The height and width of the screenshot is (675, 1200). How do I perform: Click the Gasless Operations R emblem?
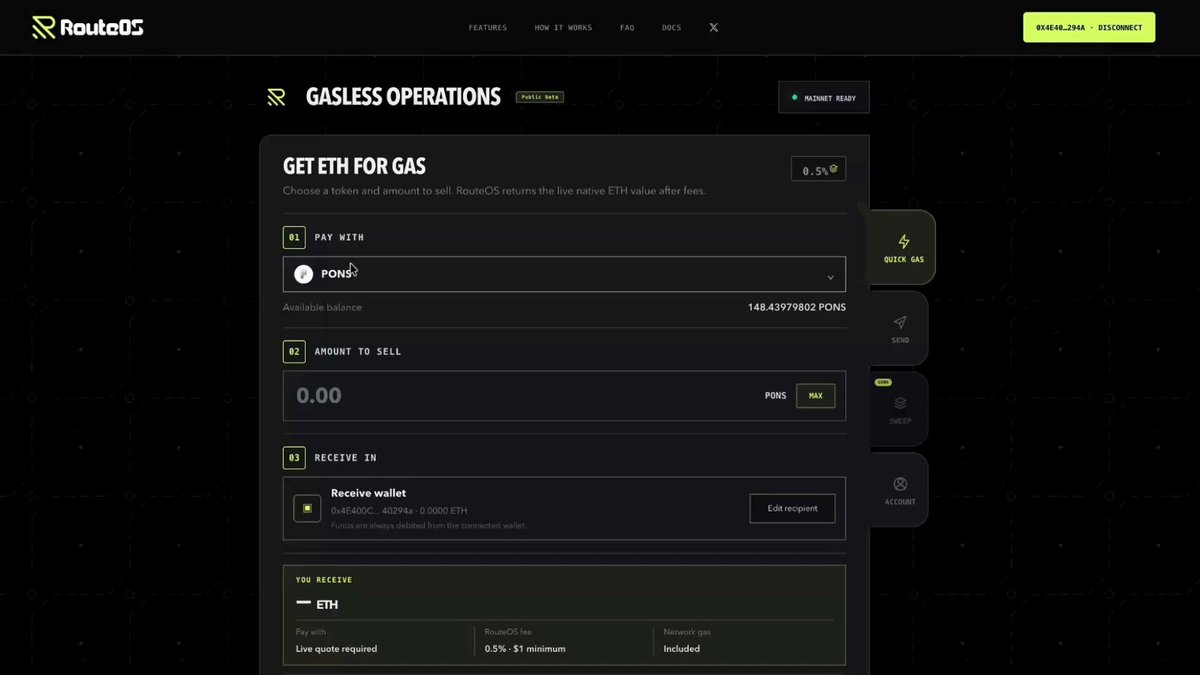point(276,97)
